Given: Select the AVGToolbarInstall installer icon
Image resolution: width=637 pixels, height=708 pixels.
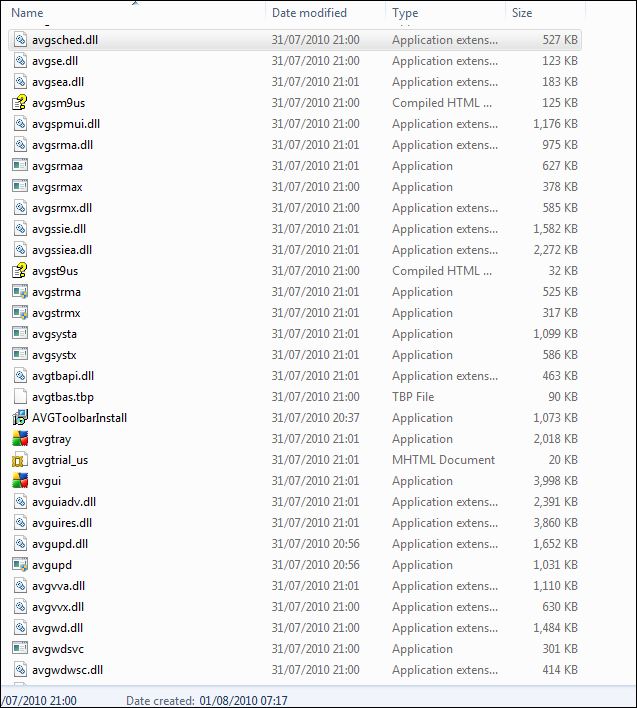Looking at the screenshot, I should click(20, 418).
